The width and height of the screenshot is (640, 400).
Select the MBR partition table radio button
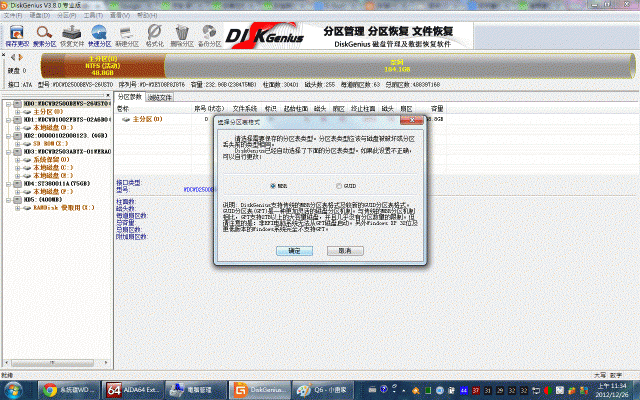click(x=273, y=186)
